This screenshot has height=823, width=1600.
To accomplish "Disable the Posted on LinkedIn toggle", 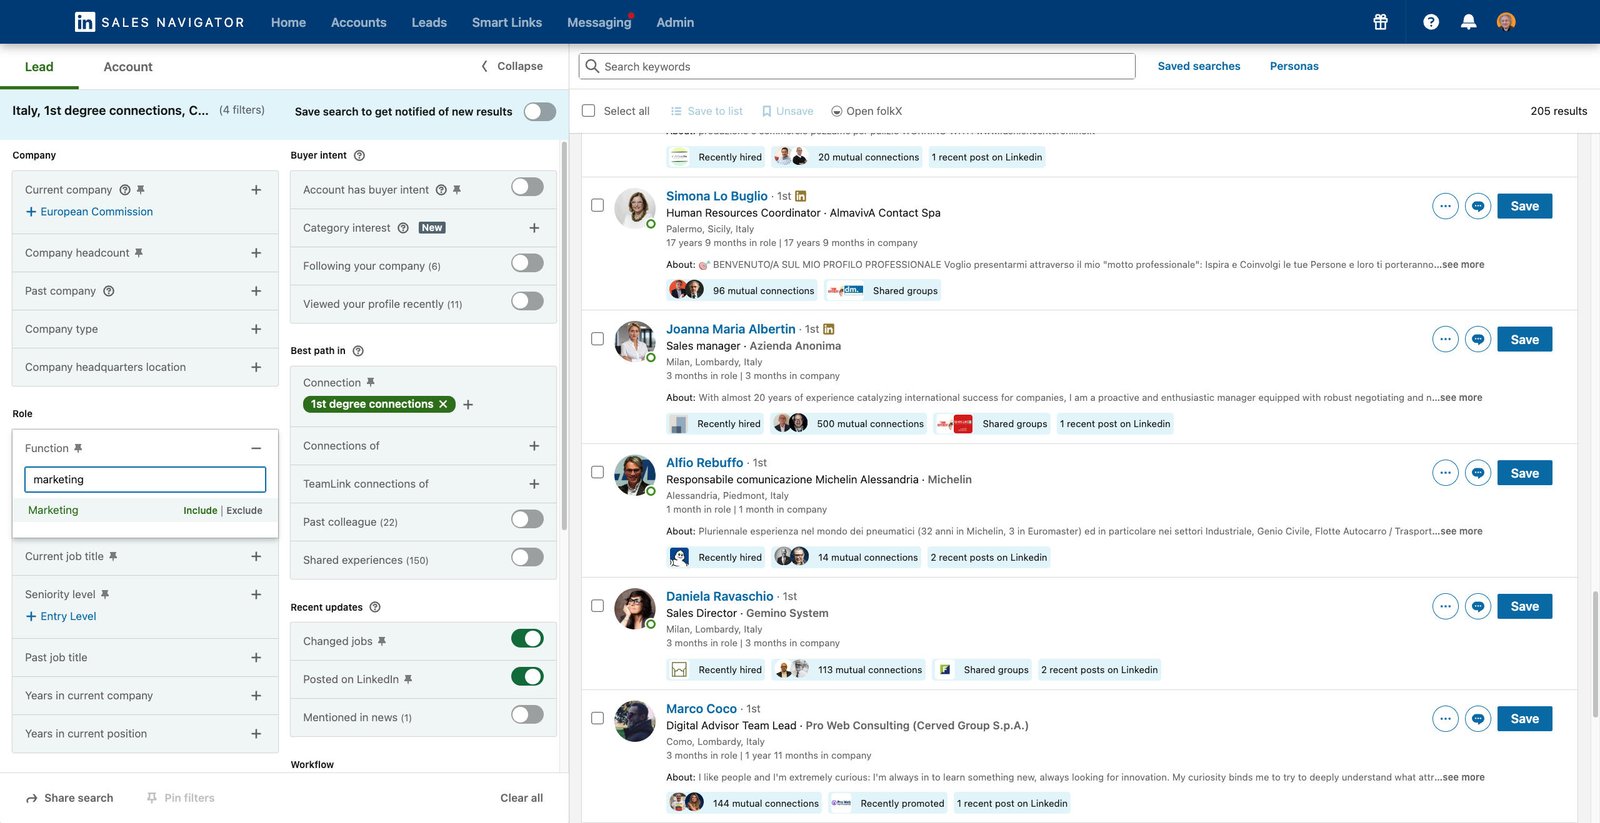I will 527,677.
